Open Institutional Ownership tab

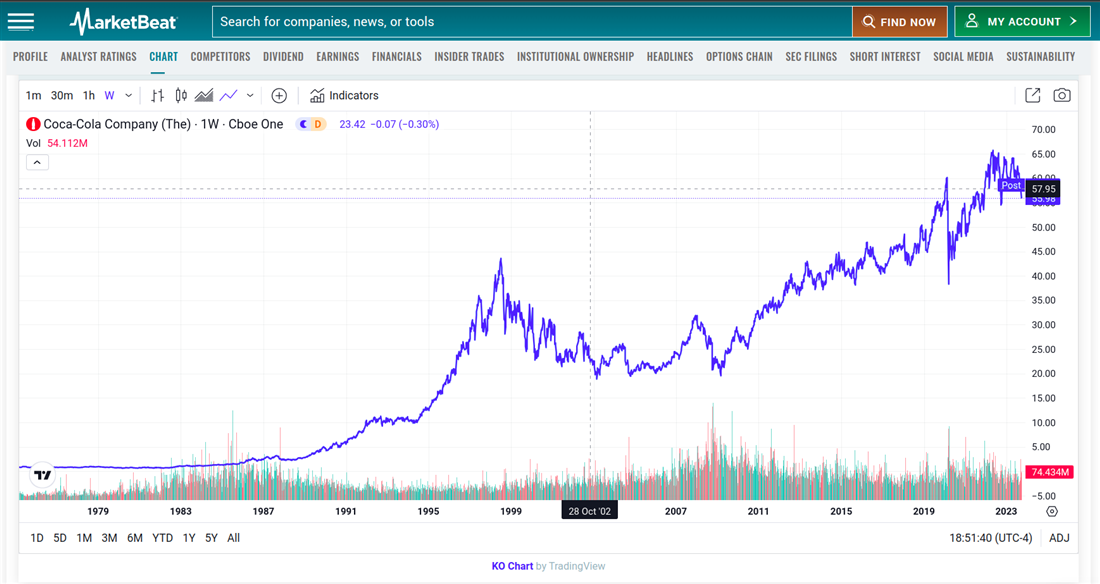coord(575,57)
